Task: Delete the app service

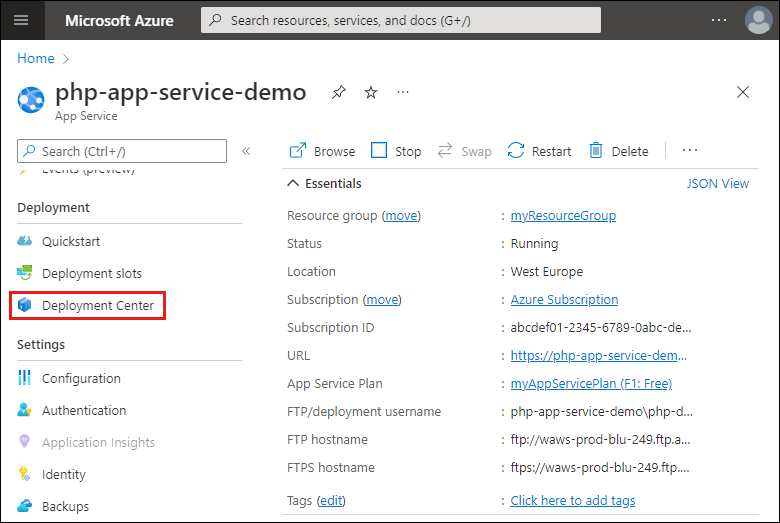Action: pos(618,151)
